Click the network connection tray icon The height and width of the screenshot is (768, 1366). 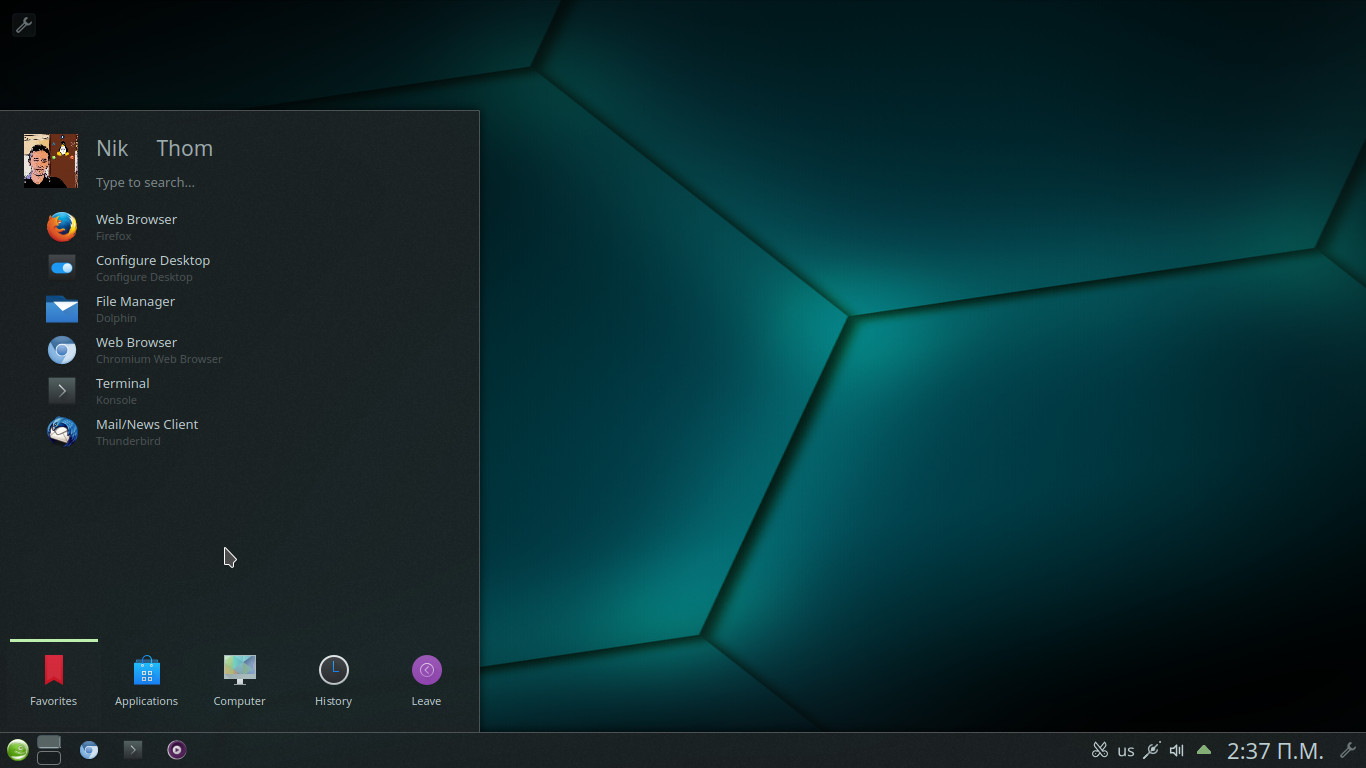pos(1152,750)
